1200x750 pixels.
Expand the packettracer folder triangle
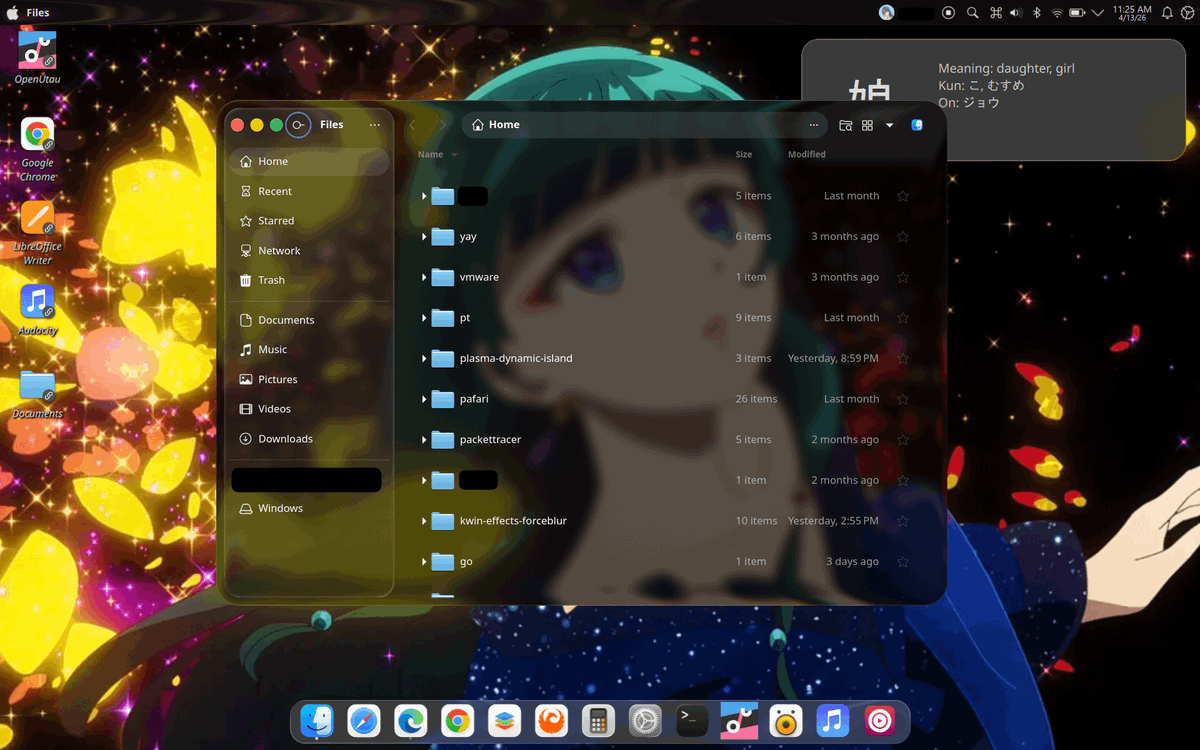point(424,440)
